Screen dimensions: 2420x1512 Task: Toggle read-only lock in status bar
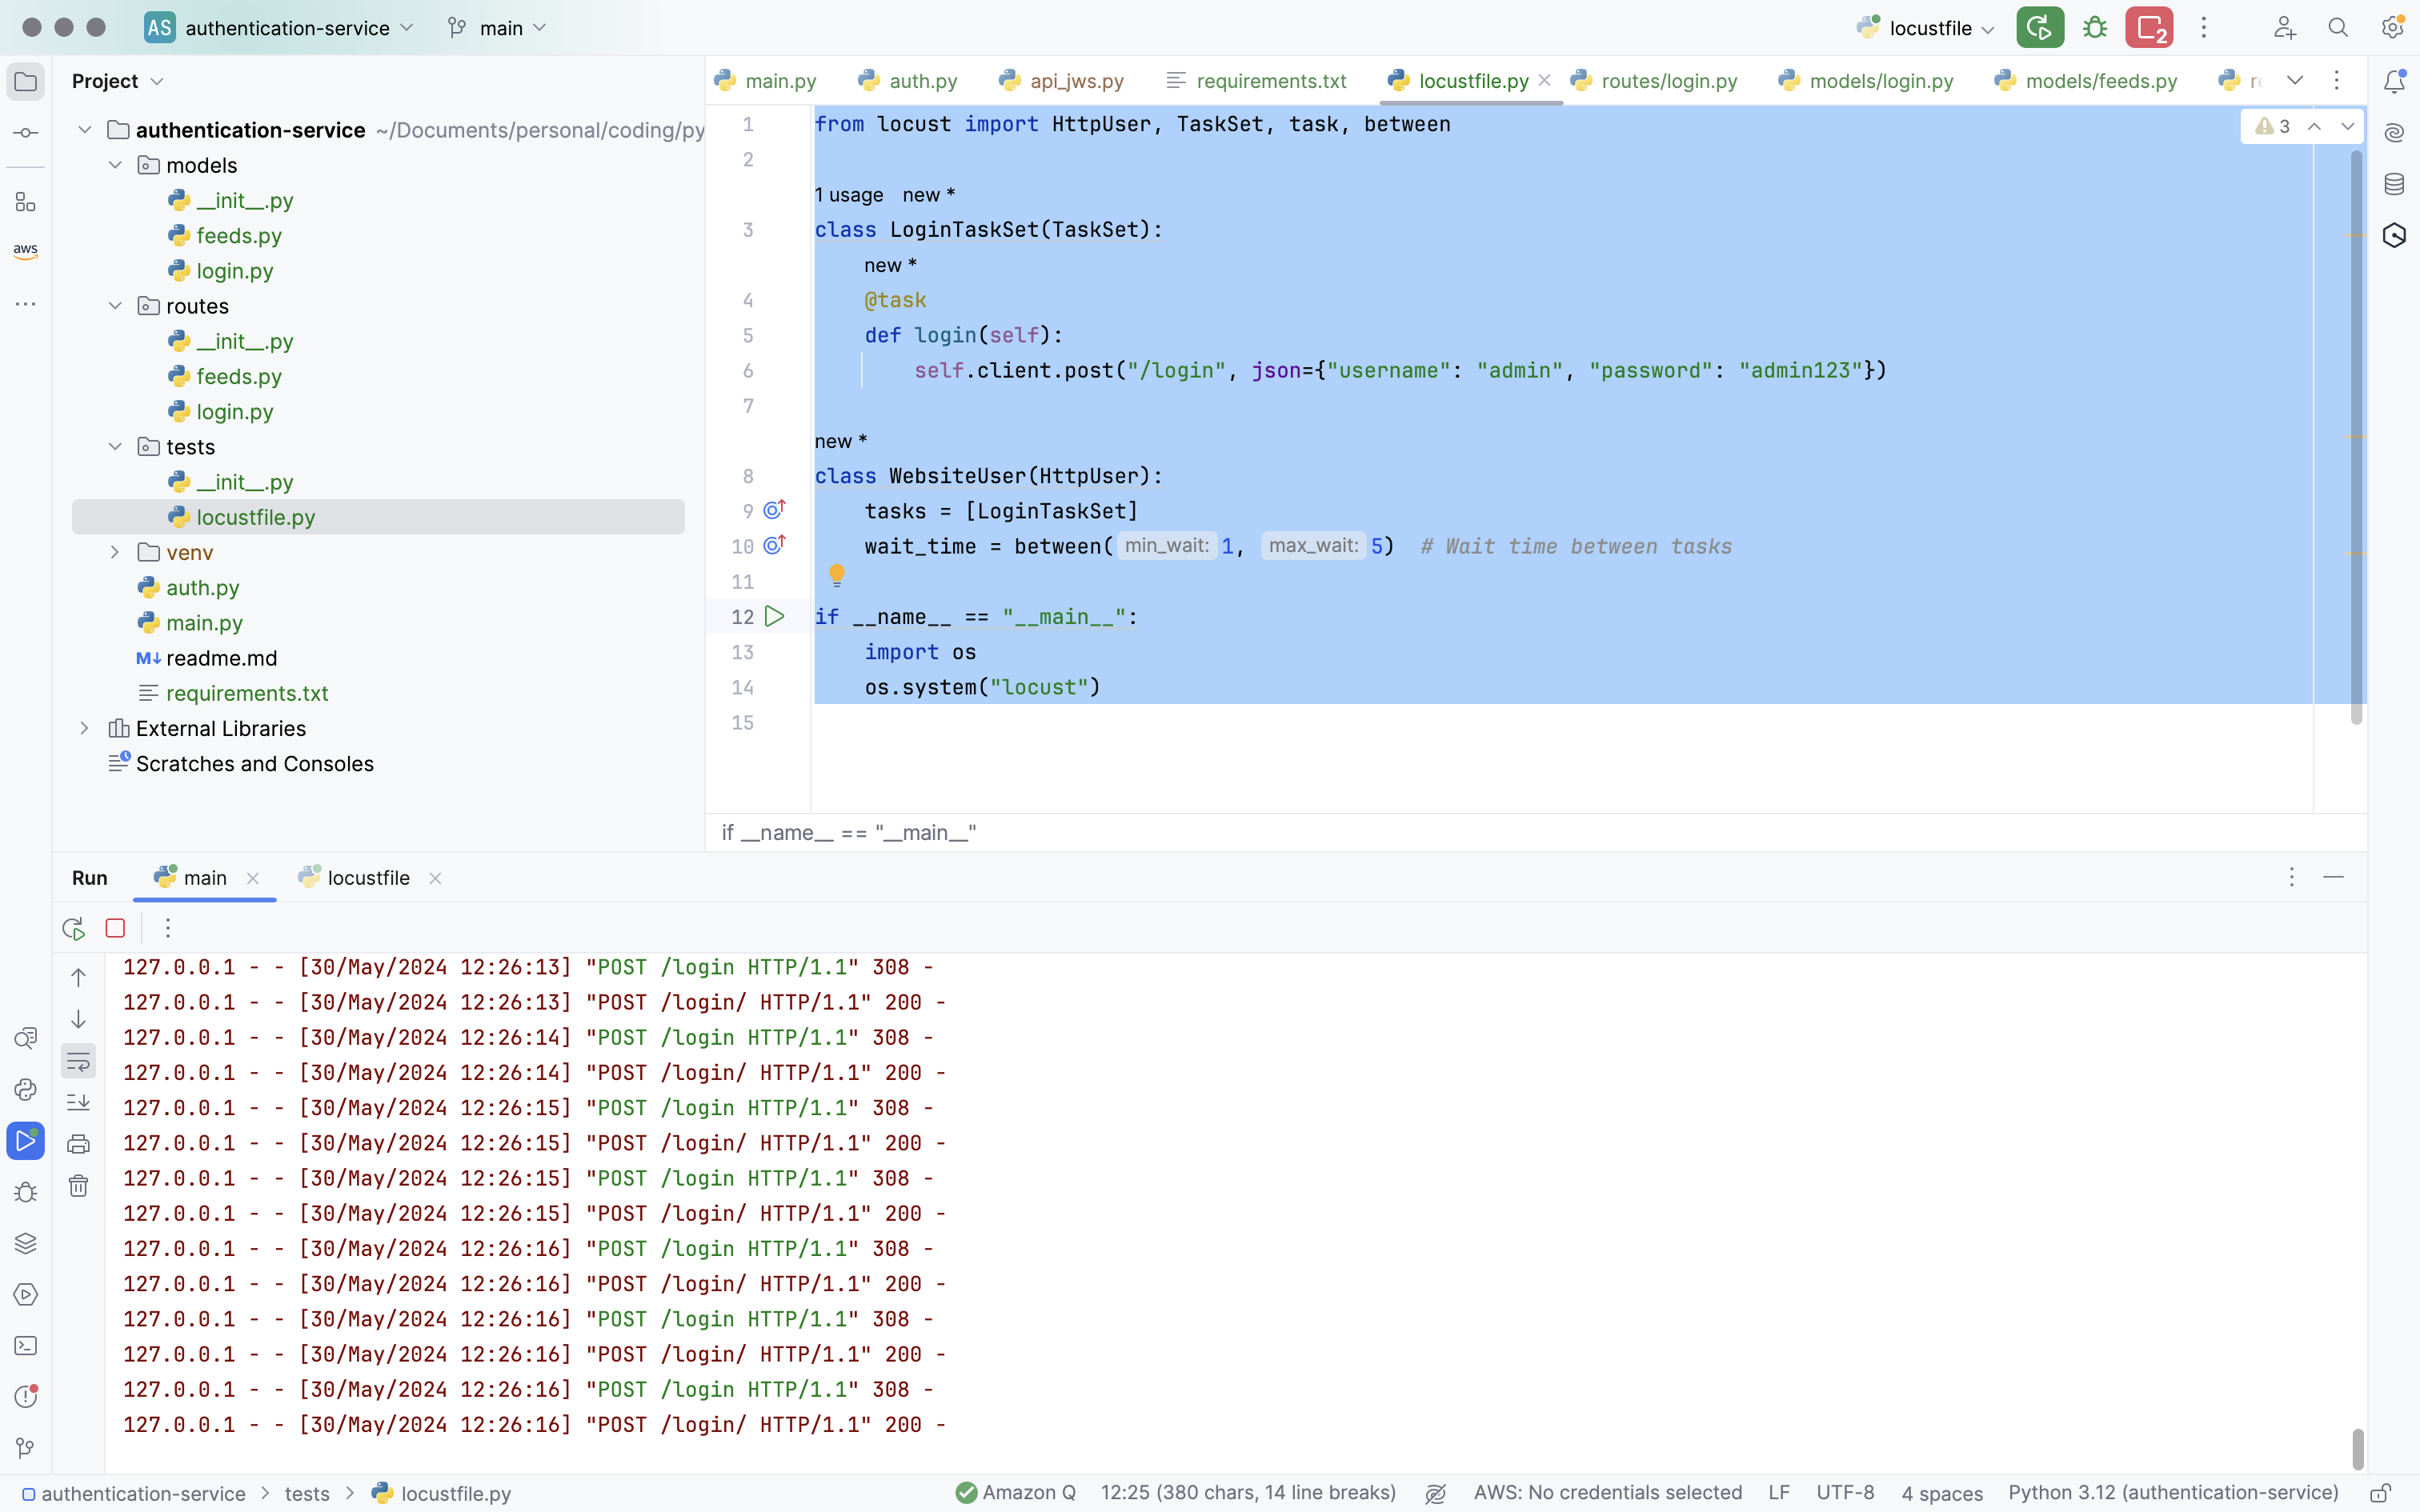2381,1493
